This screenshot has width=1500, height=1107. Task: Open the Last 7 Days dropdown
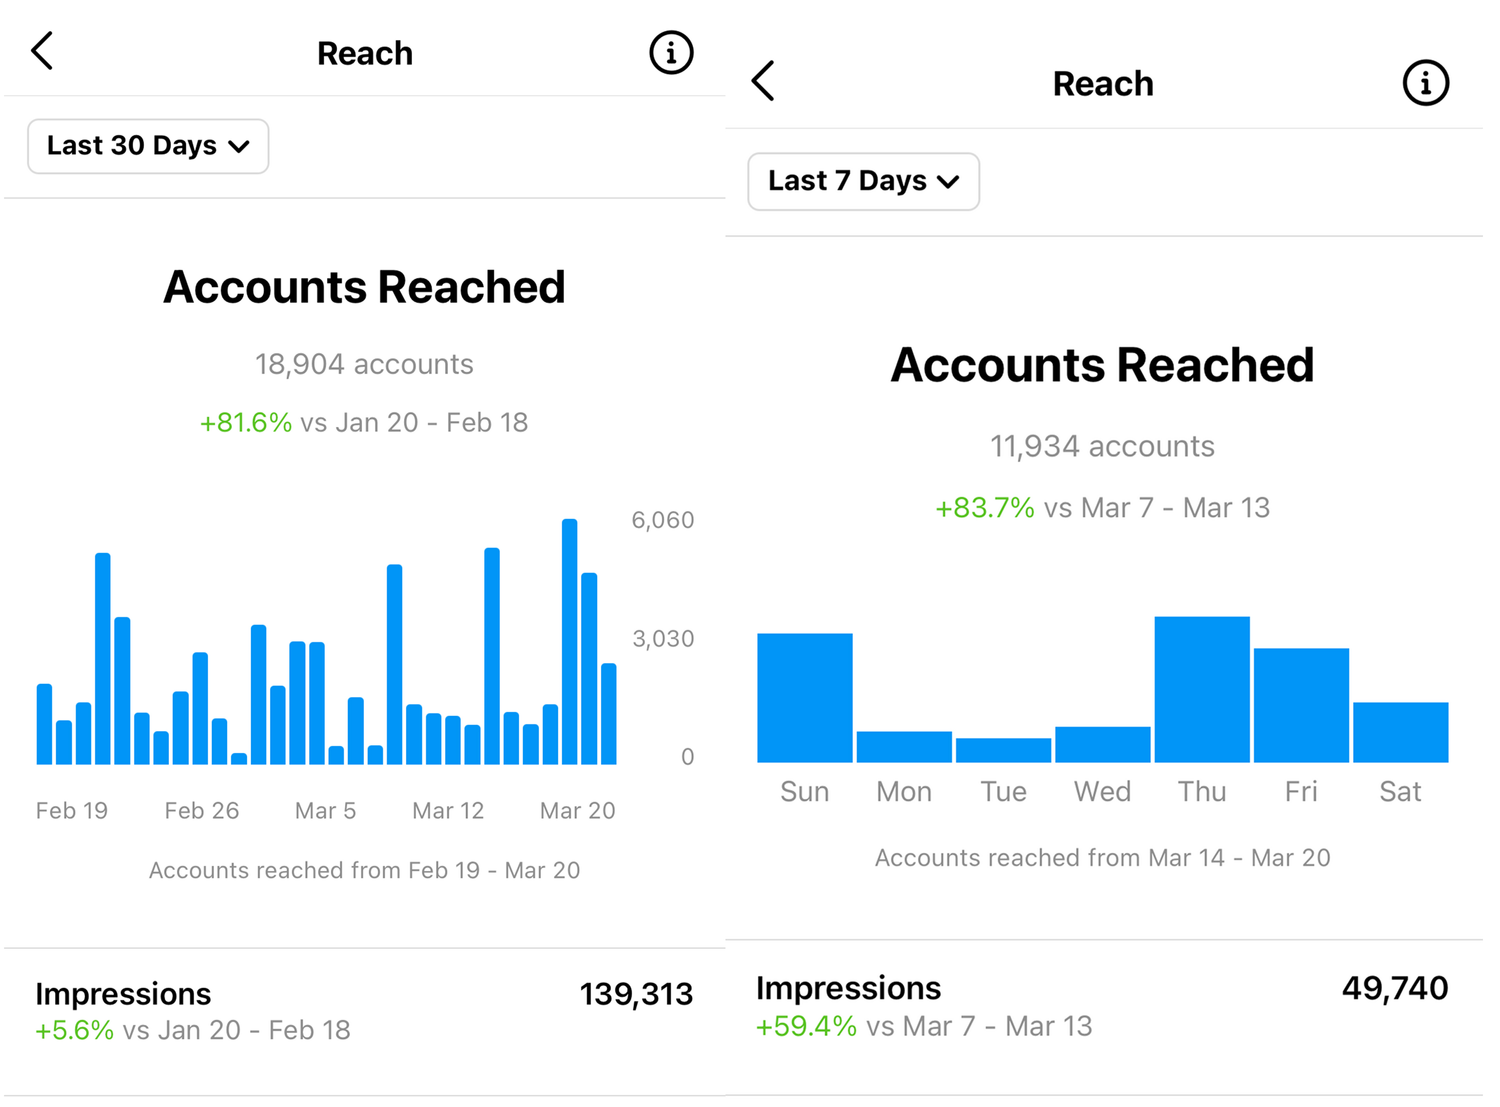click(x=863, y=181)
